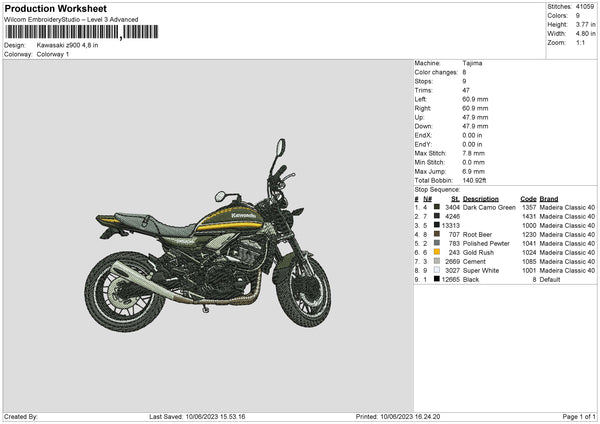Click stitch count 13313 in row 3
The width and height of the screenshot is (600, 424).
[451, 225]
